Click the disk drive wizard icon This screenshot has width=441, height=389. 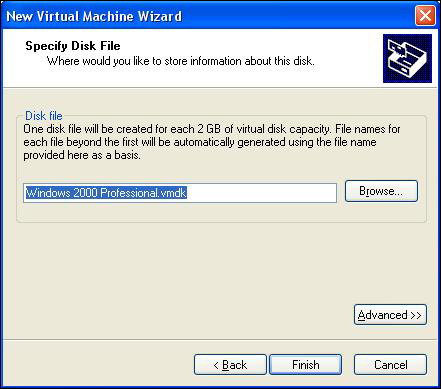[407, 58]
